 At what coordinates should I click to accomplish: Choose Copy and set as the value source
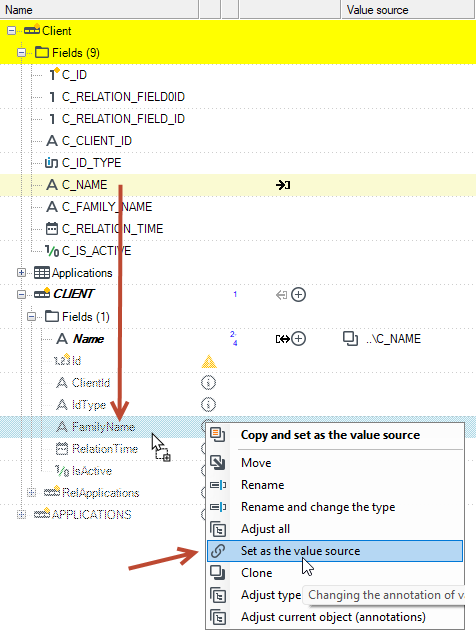(335, 435)
